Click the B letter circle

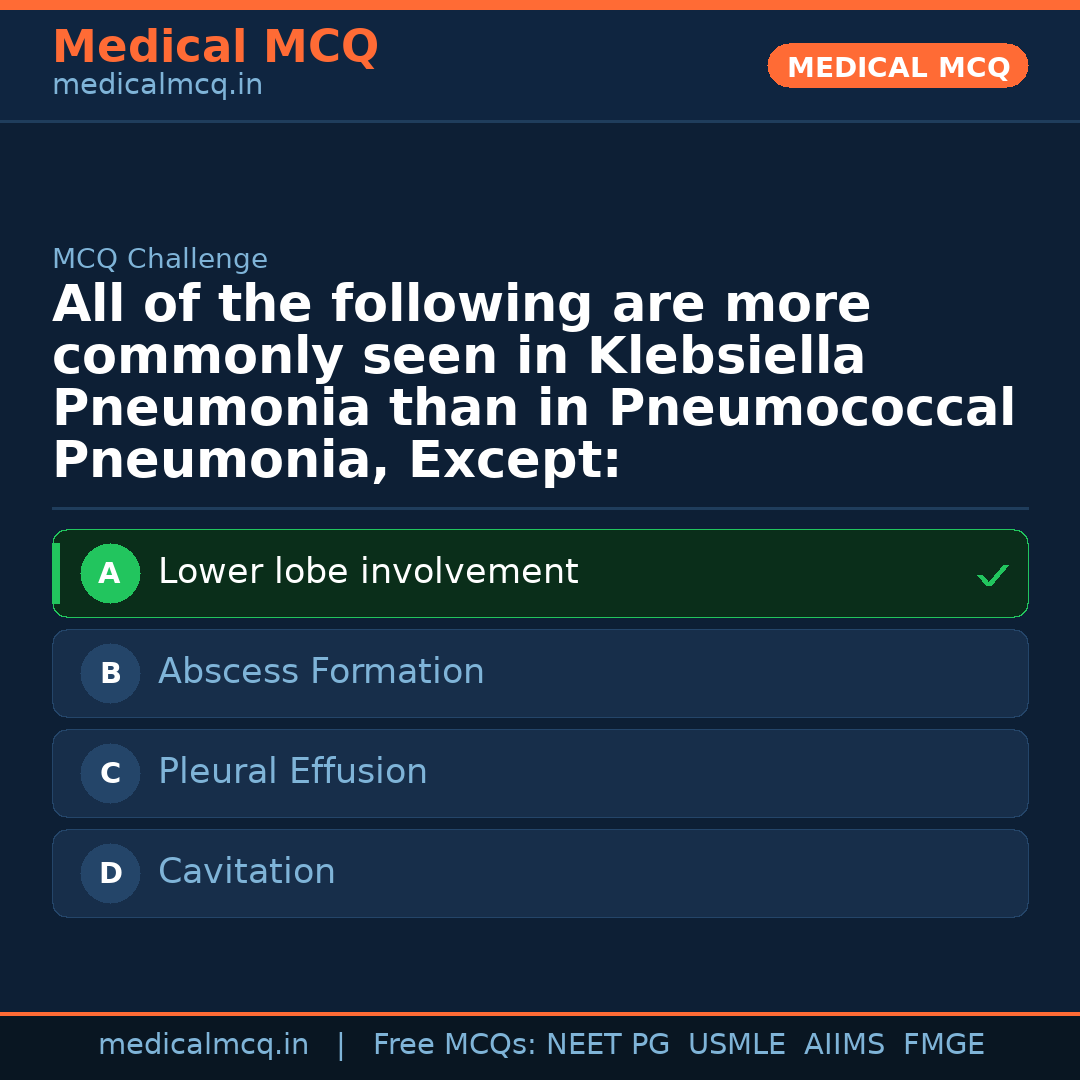pyautogui.click(x=110, y=674)
